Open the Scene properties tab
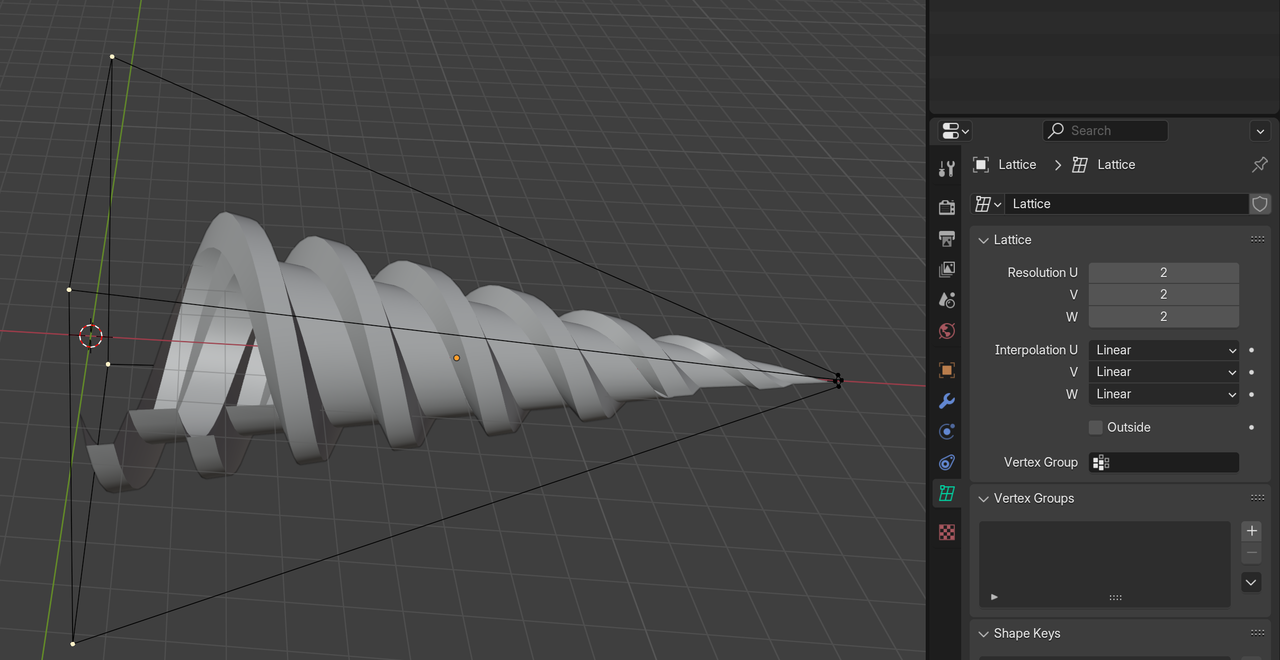The width and height of the screenshot is (1280, 660). (x=947, y=300)
